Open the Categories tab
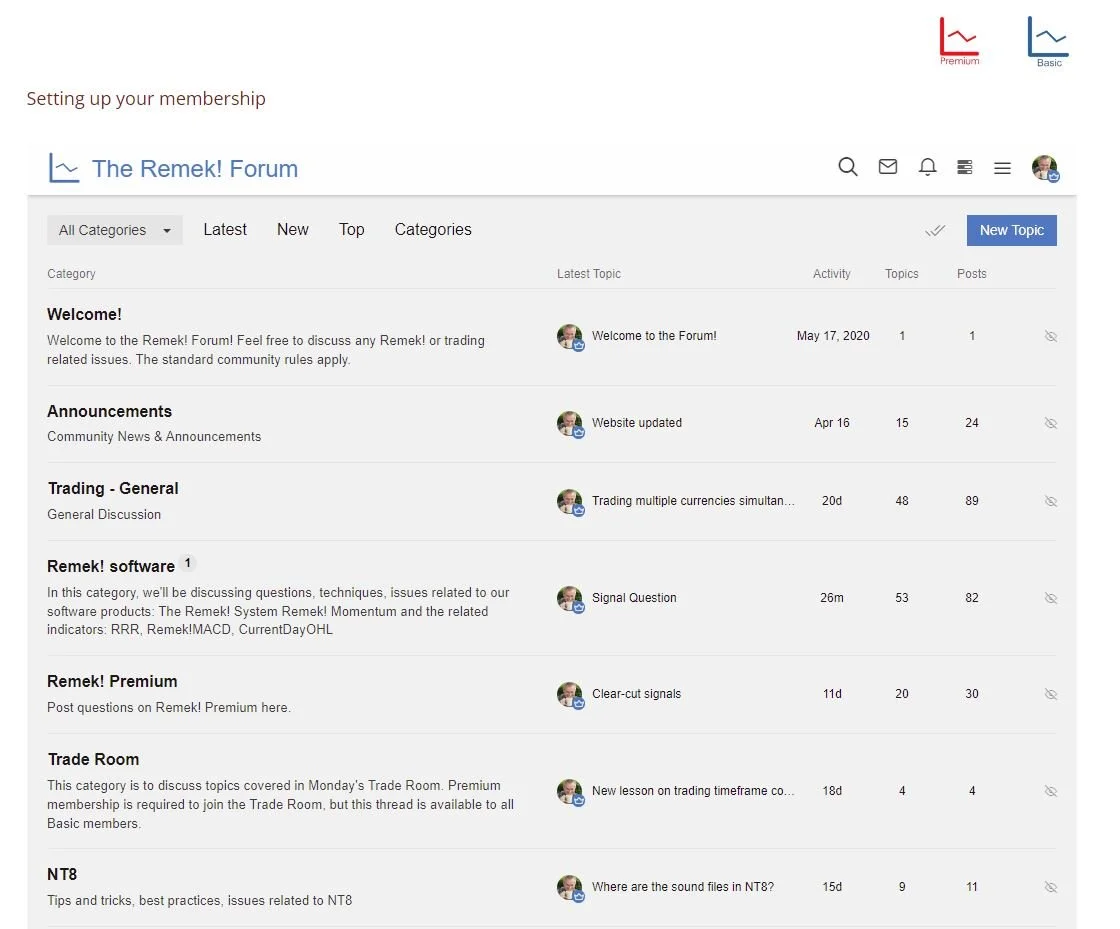Screen dimensions: 1120x929 [433, 229]
